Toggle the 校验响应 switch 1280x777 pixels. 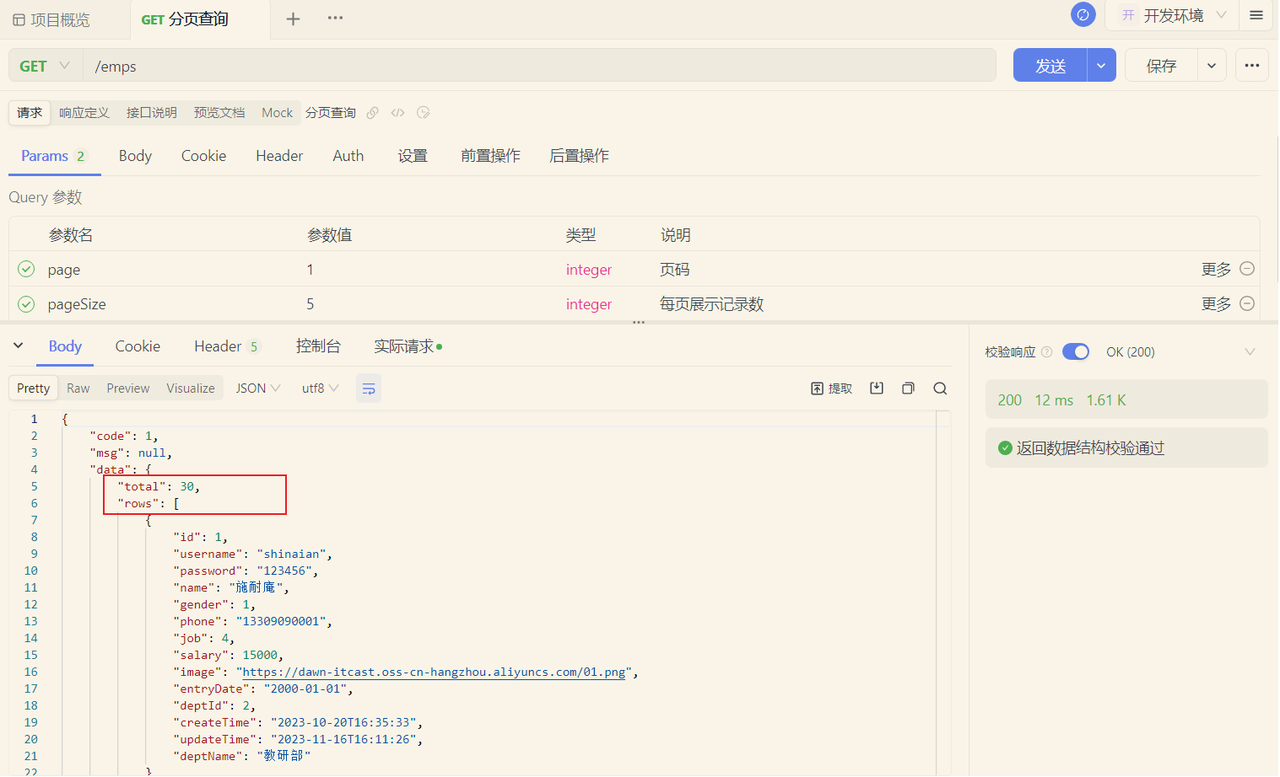1075,352
